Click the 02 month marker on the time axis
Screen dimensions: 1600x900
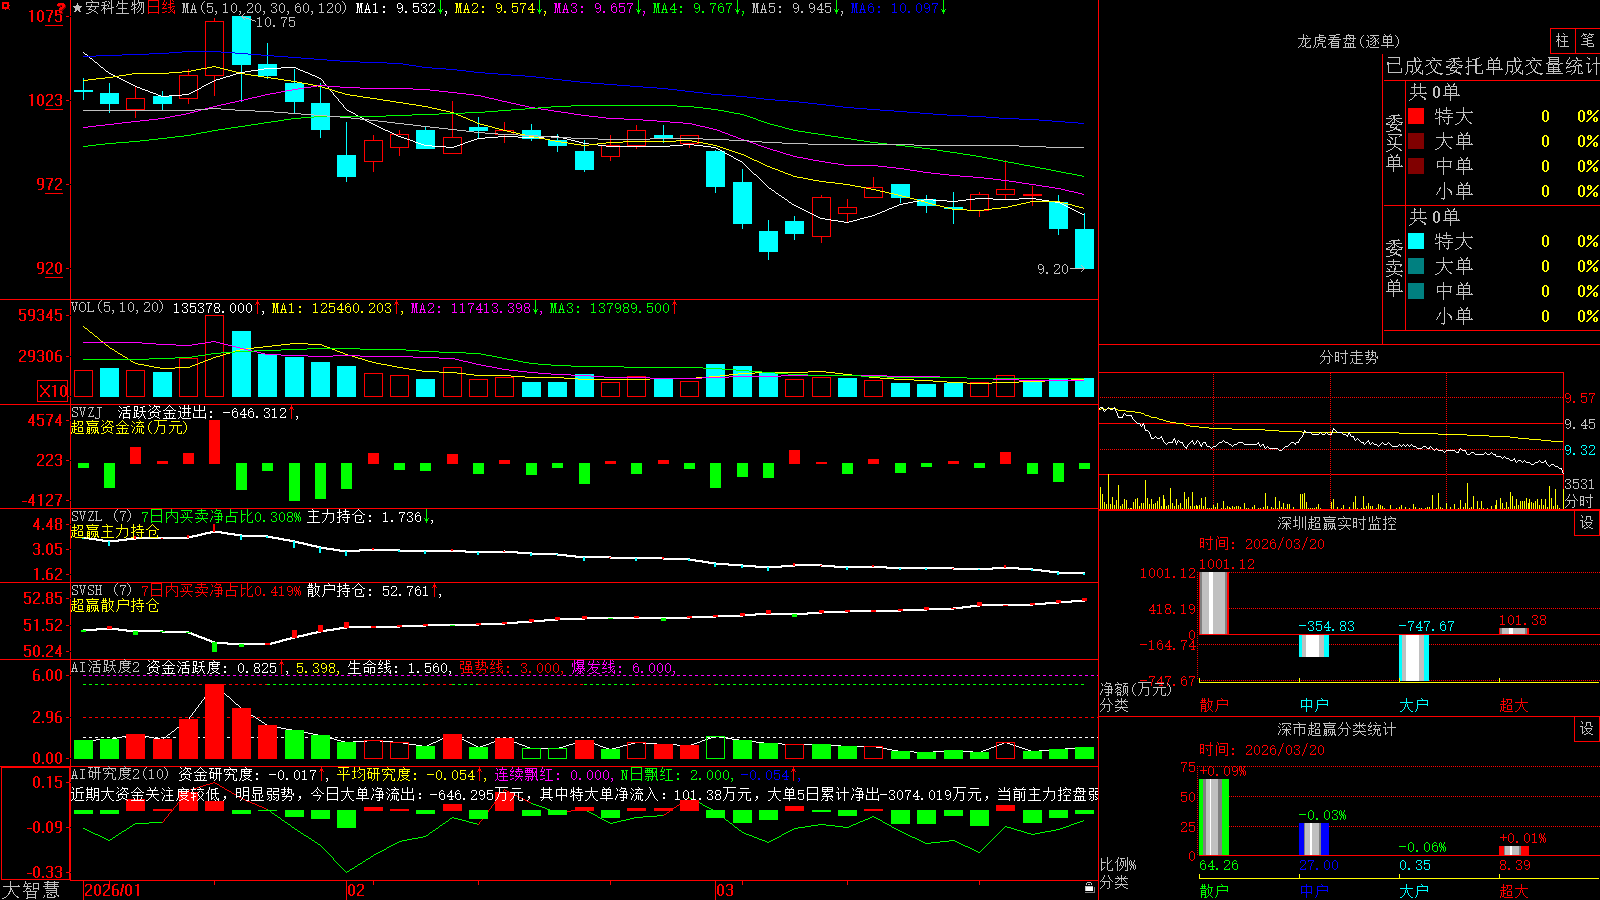coord(356,890)
